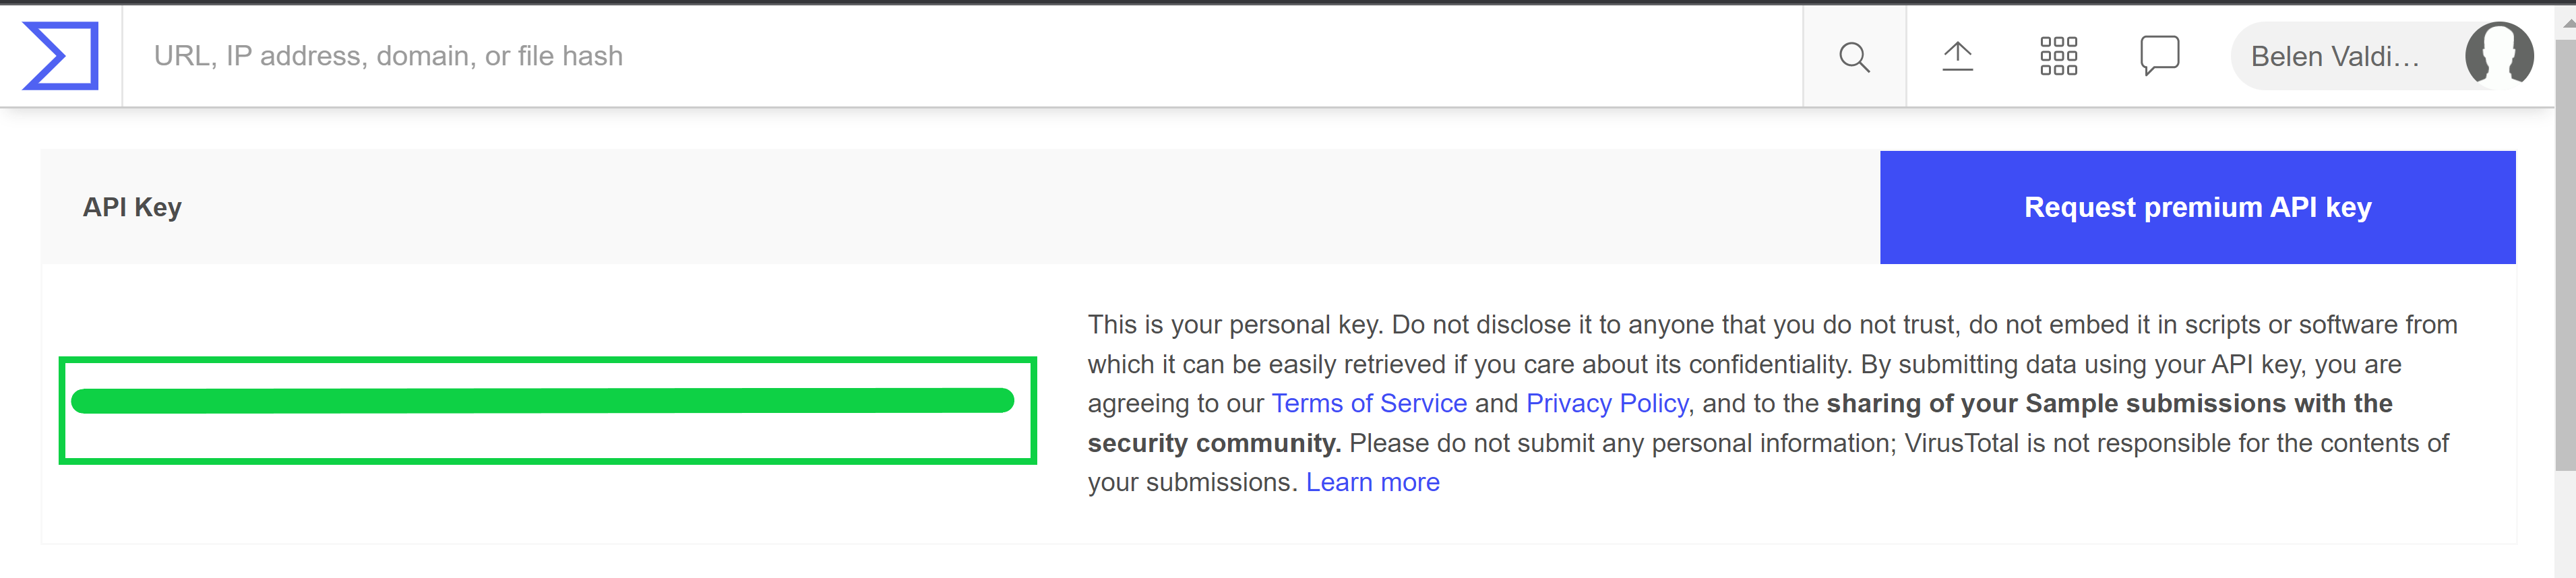Viewport: 2576px width, 578px height.
Task: Submit a file with the upload icon
Action: (x=1957, y=57)
